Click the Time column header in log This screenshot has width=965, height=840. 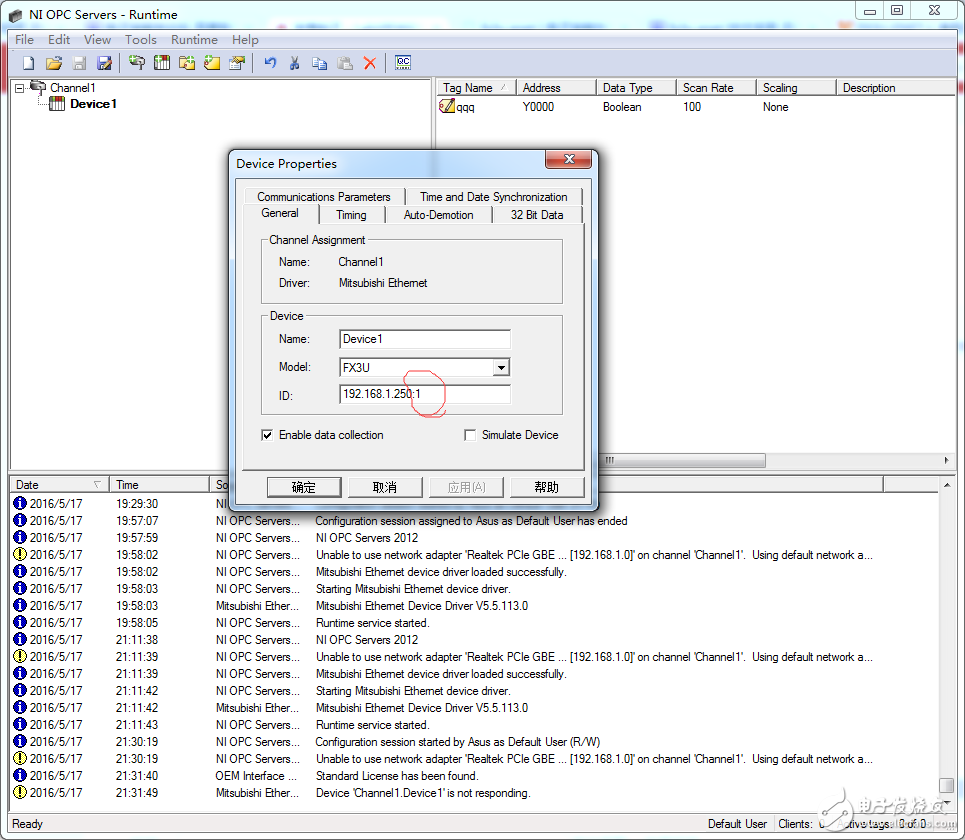click(x=159, y=485)
